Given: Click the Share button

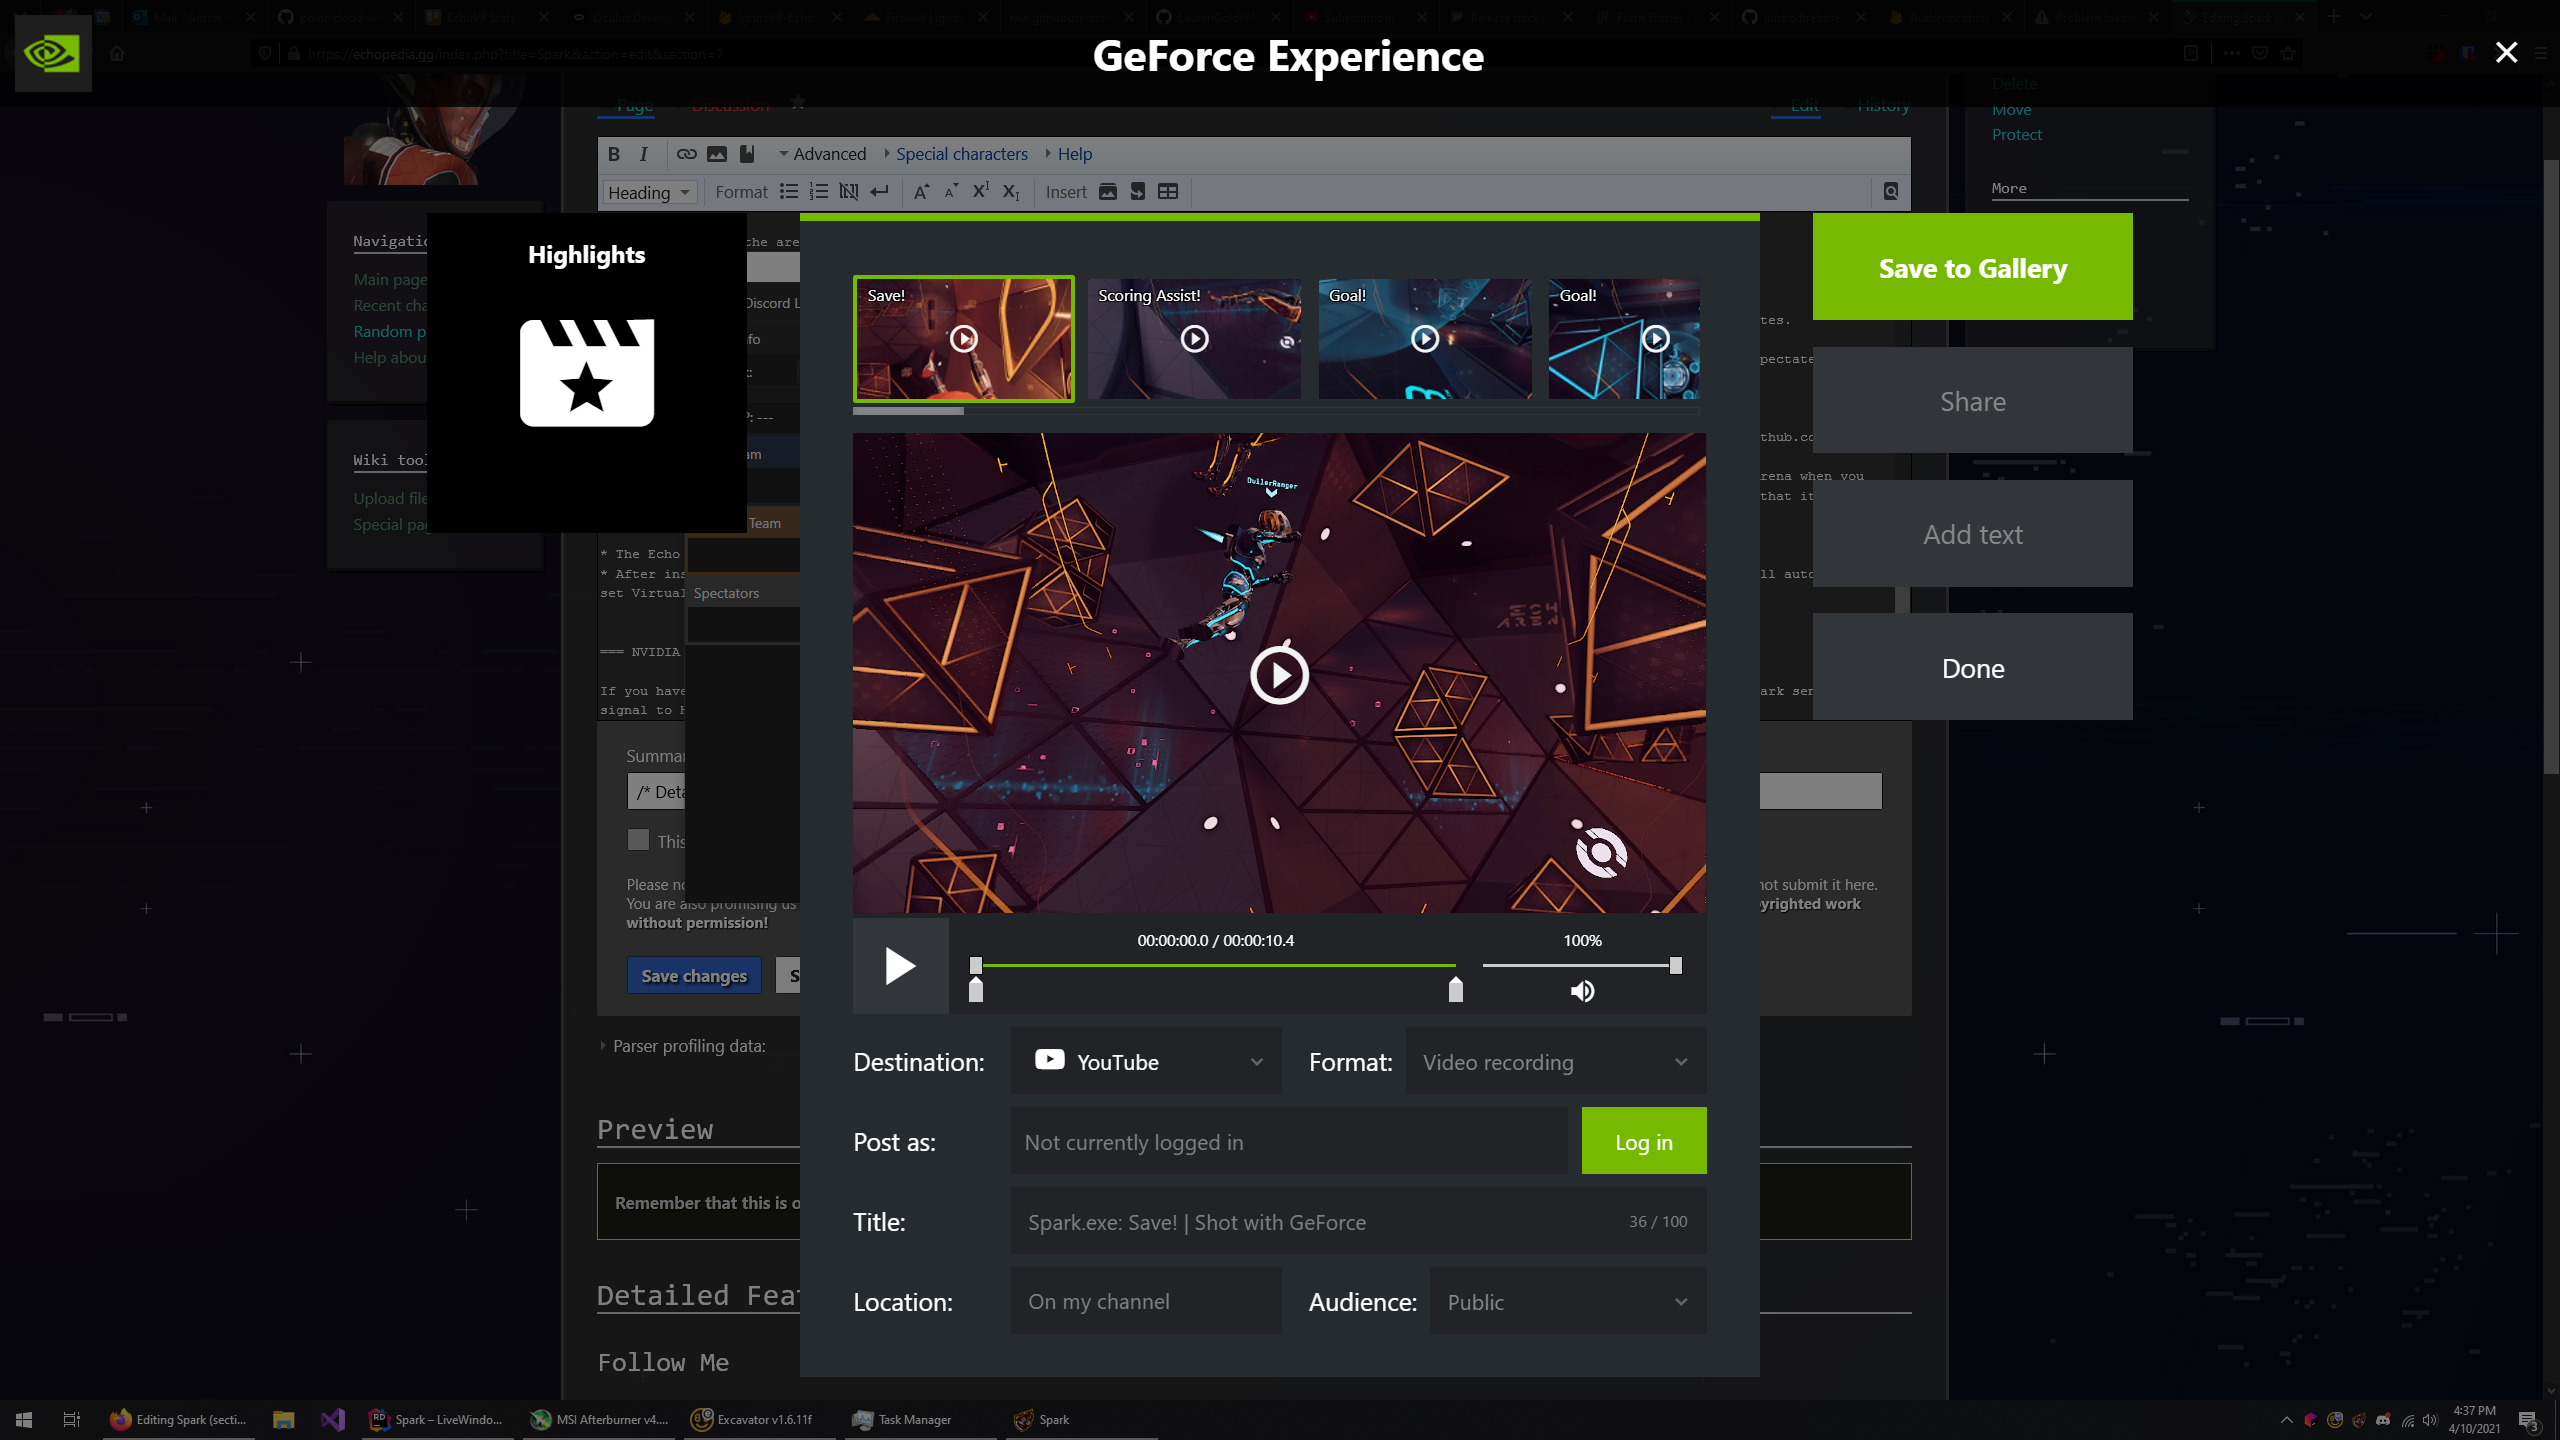Looking at the screenshot, I should [1972, 401].
